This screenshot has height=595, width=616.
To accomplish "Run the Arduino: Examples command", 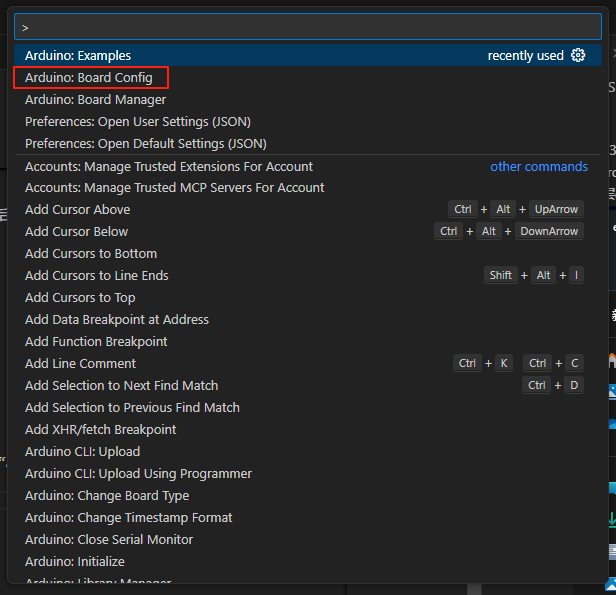I will (x=308, y=55).
